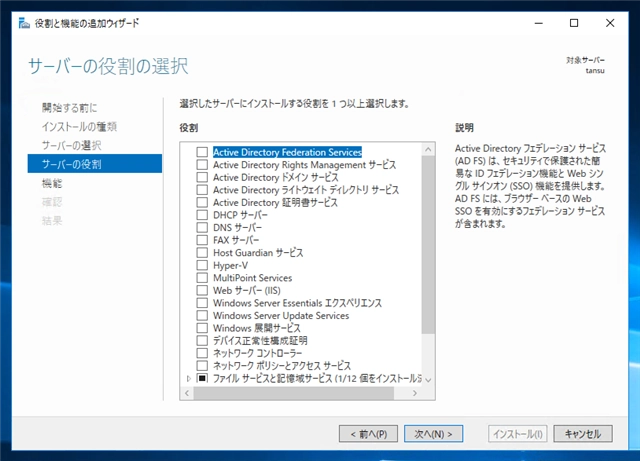Select the Web サーバー (IIS) label

point(247,290)
